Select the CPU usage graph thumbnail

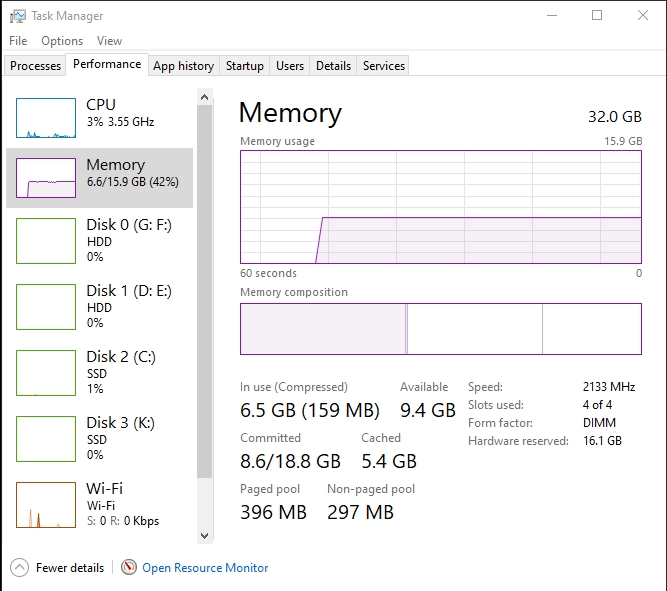pos(46,118)
